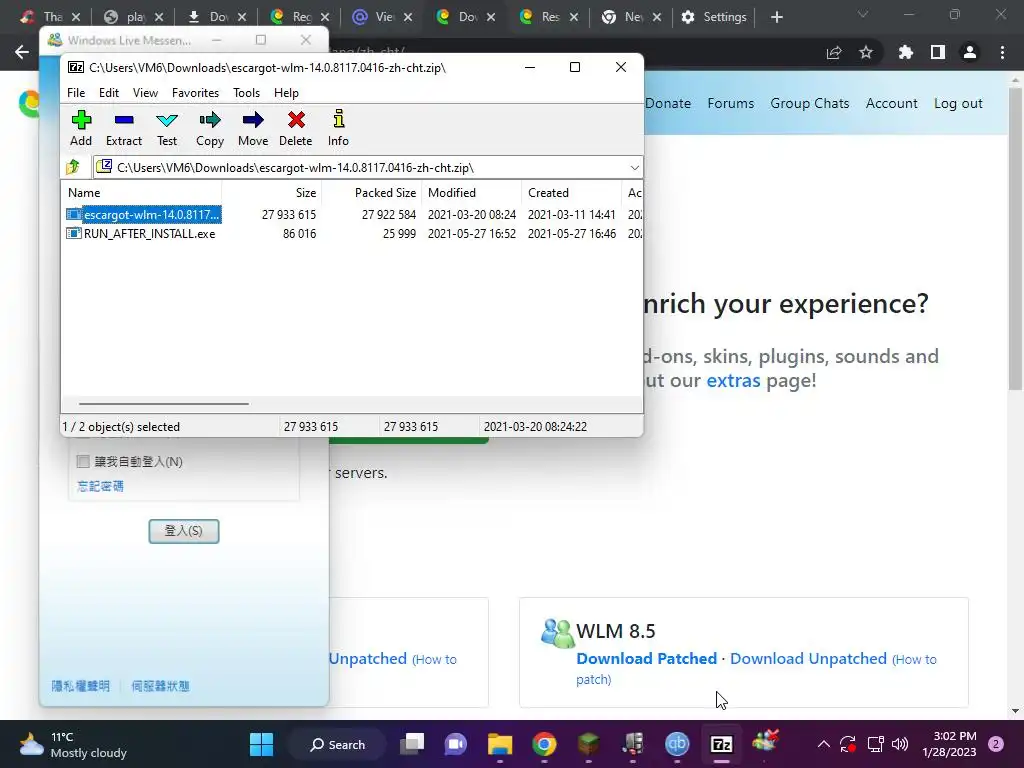Screen dimensions: 1024x768
Task: Open the Chrome tab search chevron
Action: click(863, 14)
